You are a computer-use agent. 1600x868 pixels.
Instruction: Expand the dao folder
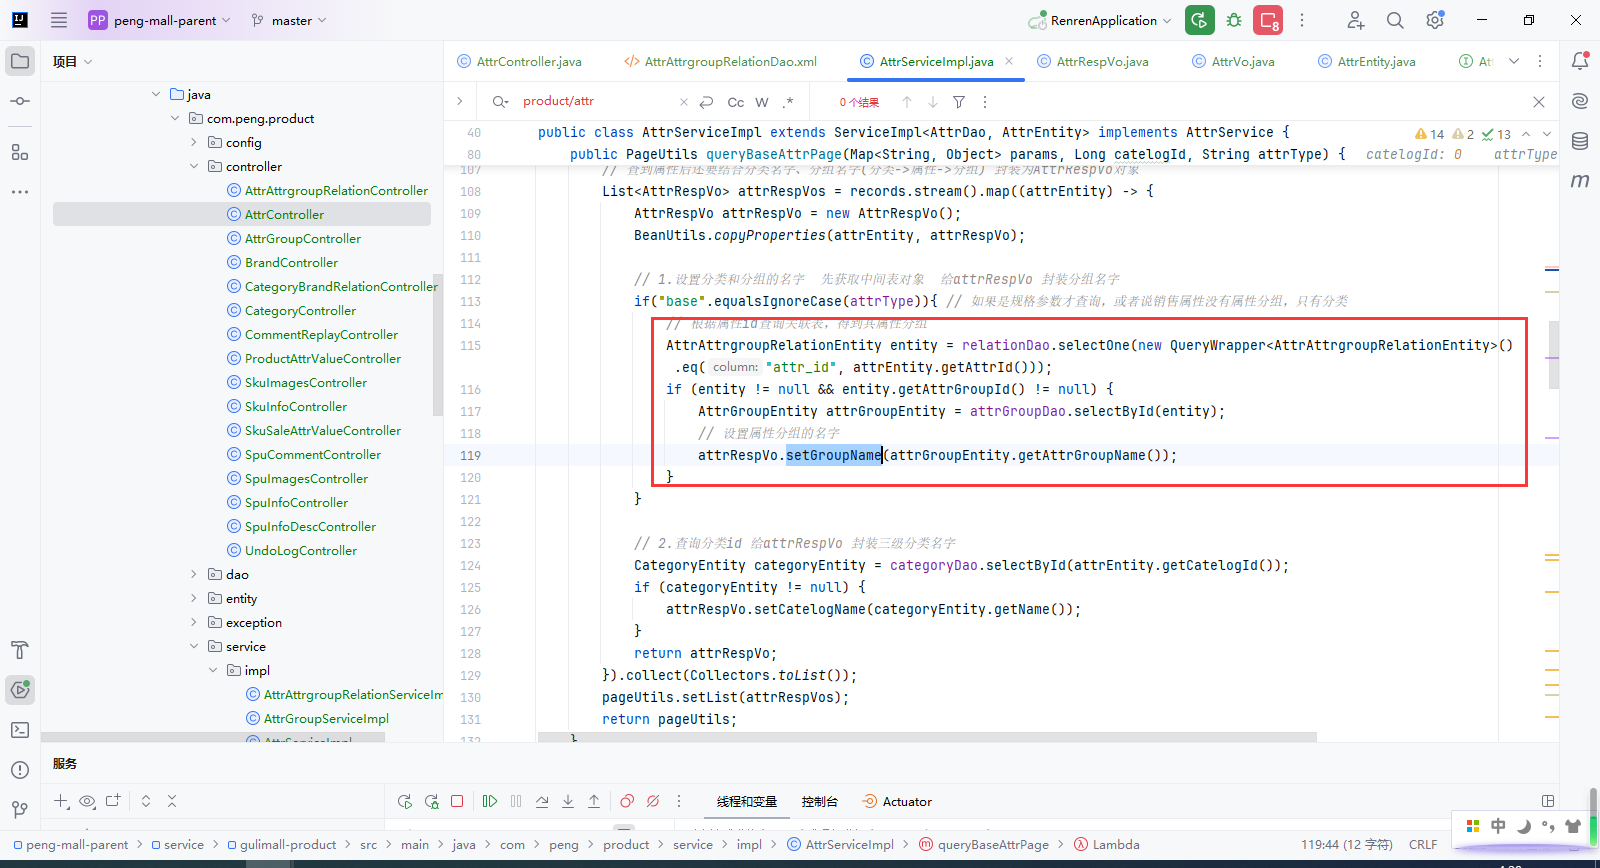tap(194, 575)
